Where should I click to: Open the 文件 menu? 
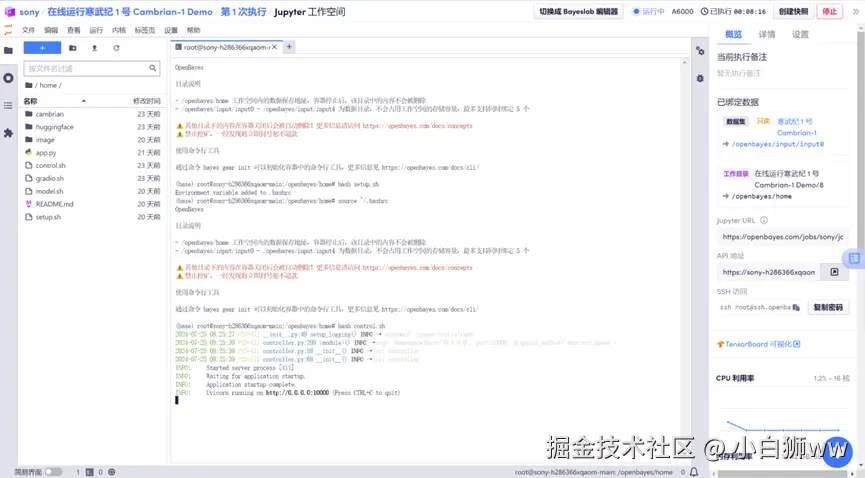point(29,30)
